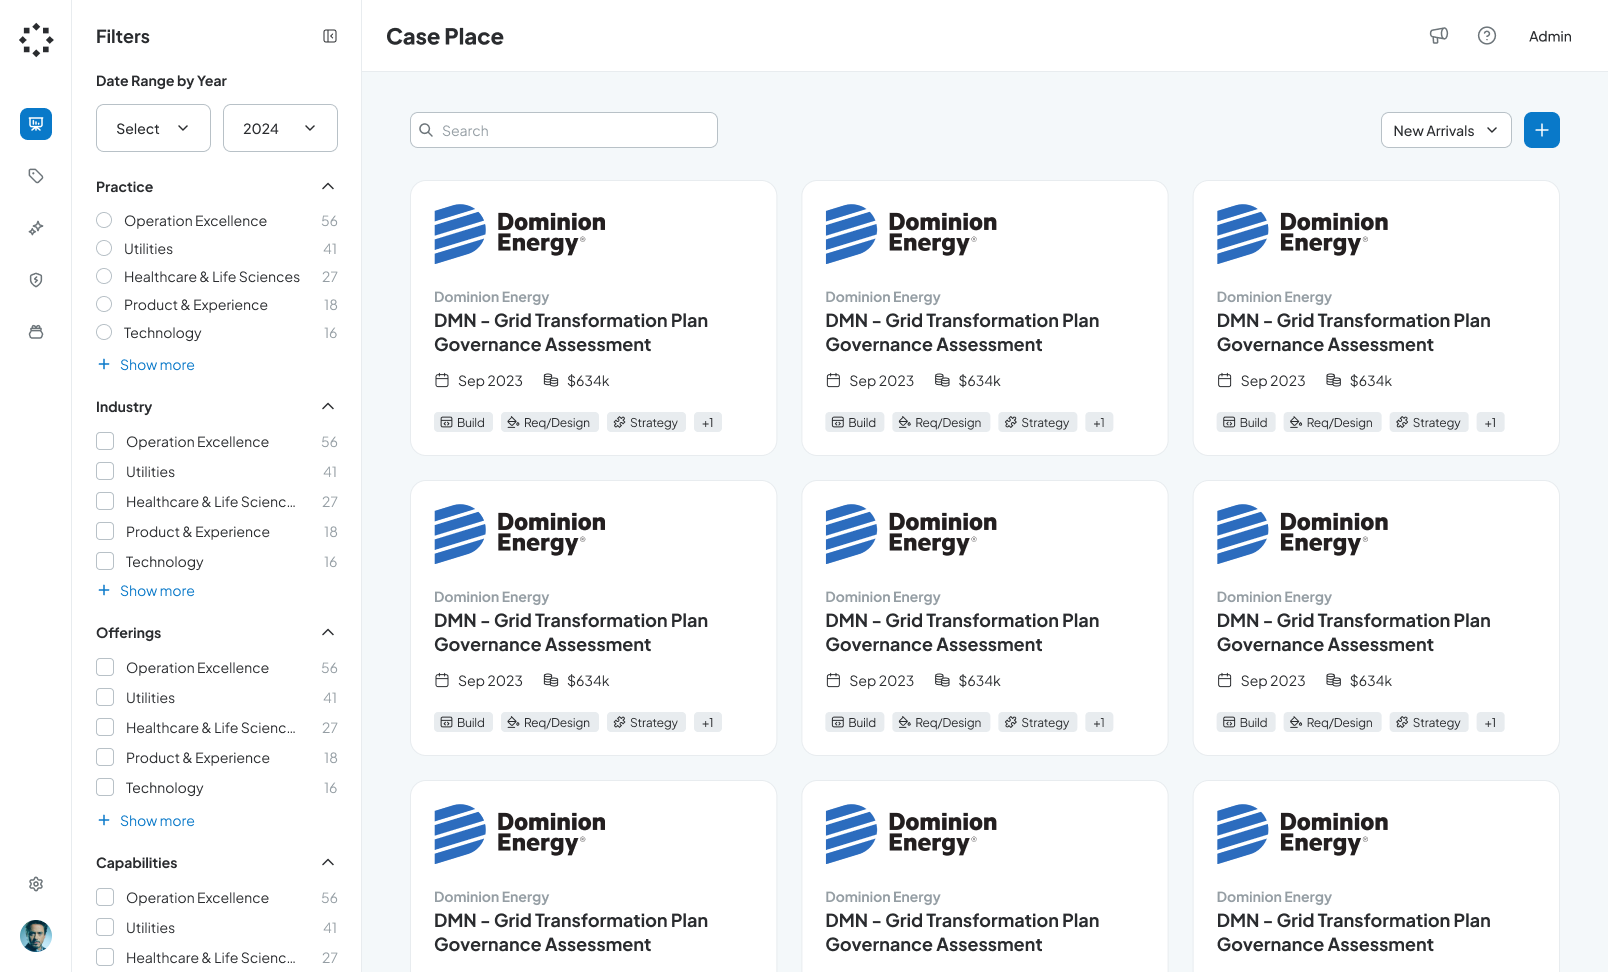
Task: Open settings gear in sidebar
Action: [36, 884]
